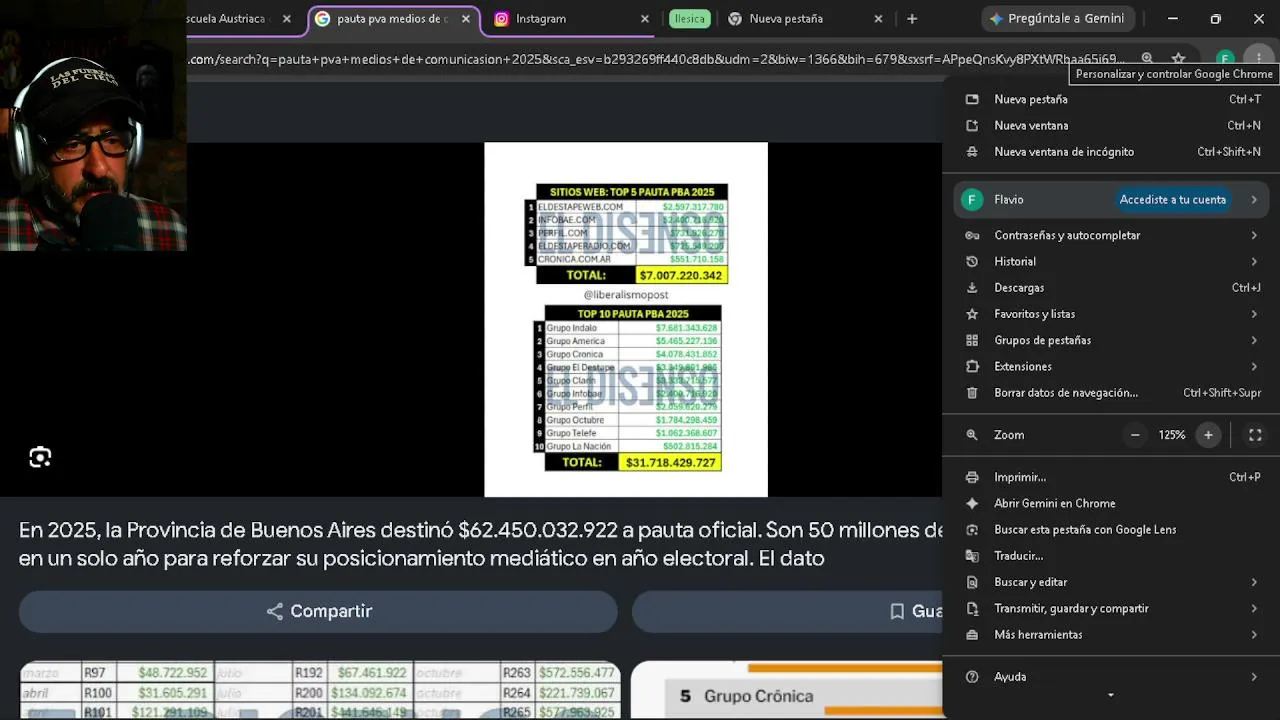Click the Compartir button below the caption
Image resolution: width=1280 pixels, height=720 pixels.
[x=318, y=611]
